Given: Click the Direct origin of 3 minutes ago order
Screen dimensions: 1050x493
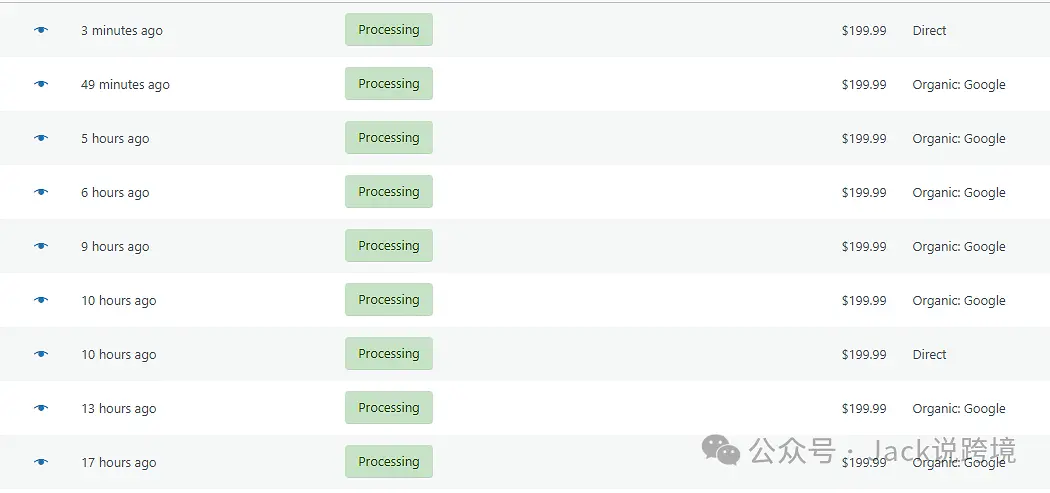Looking at the screenshot, I should point(929,31).
